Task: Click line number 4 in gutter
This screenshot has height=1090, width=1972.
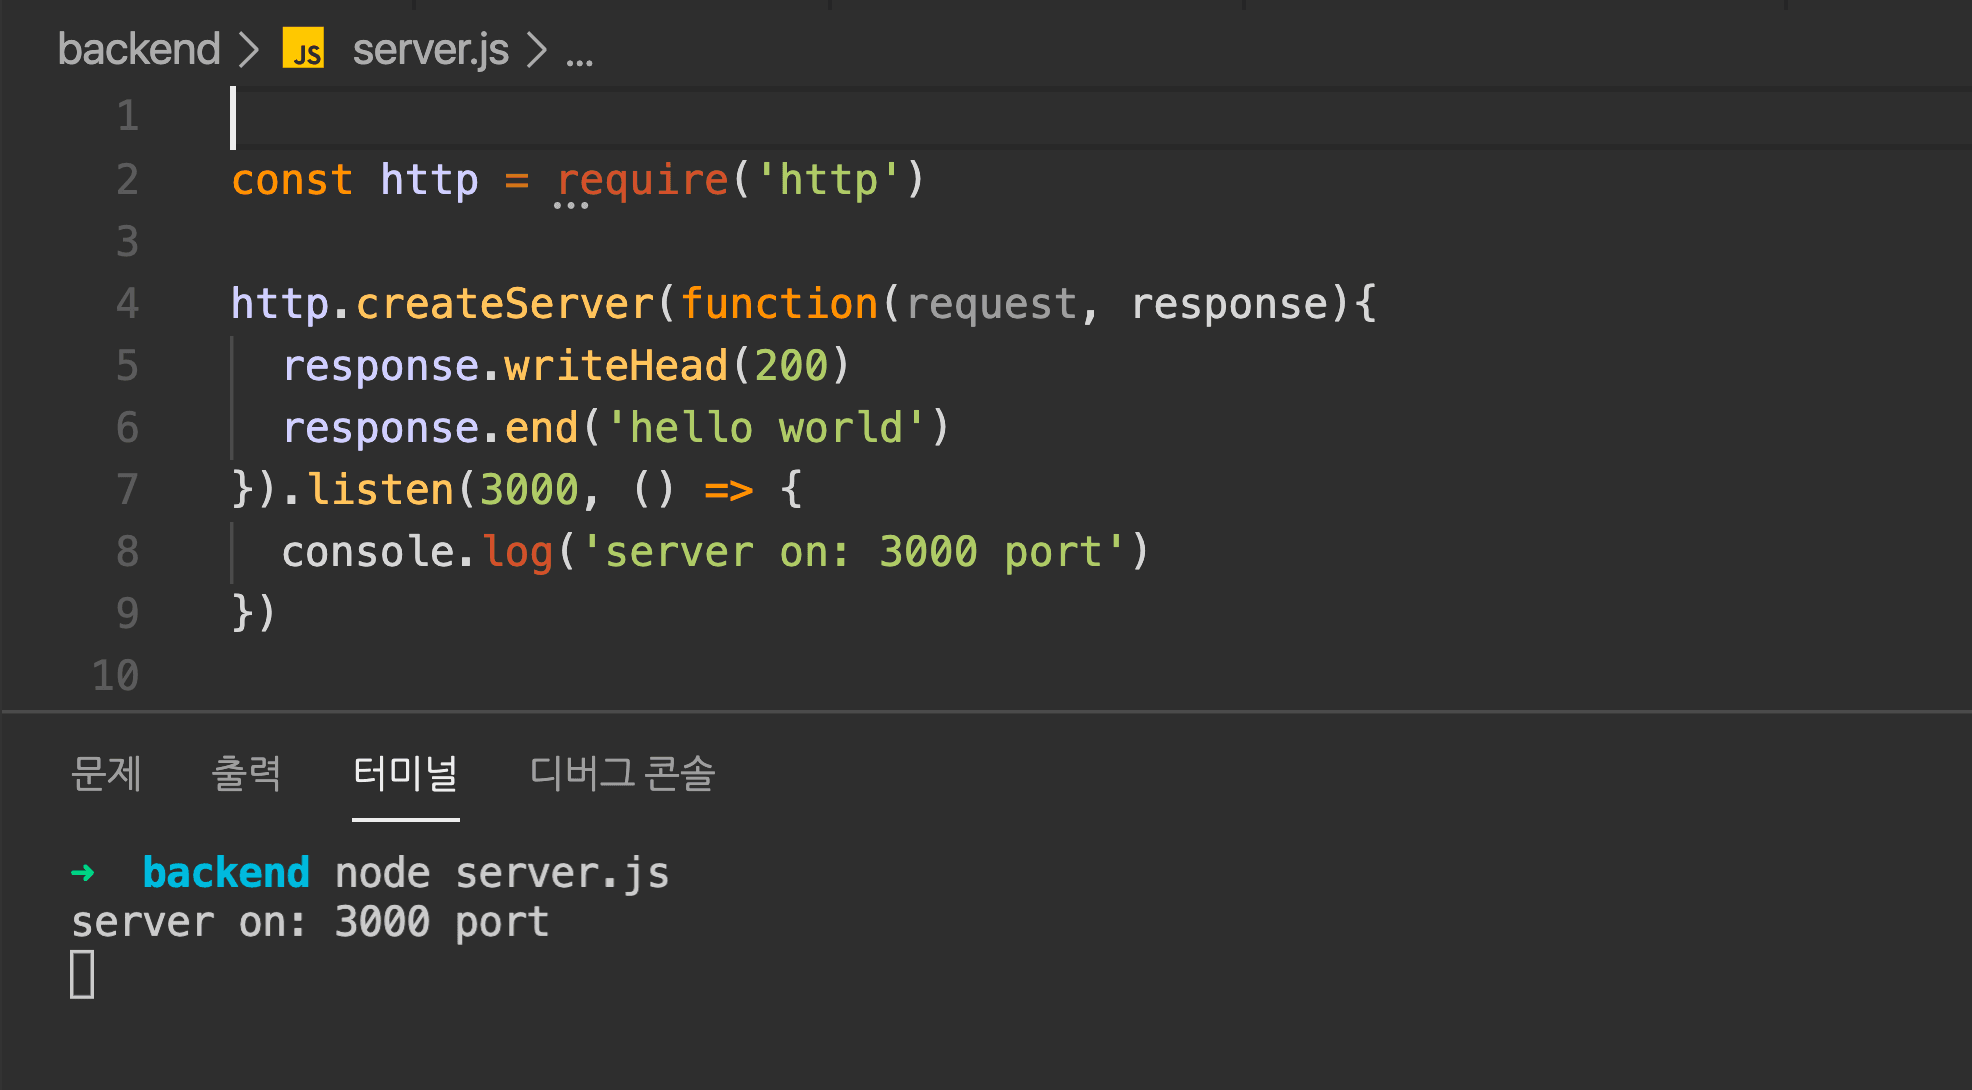Action: pos(127,303)
